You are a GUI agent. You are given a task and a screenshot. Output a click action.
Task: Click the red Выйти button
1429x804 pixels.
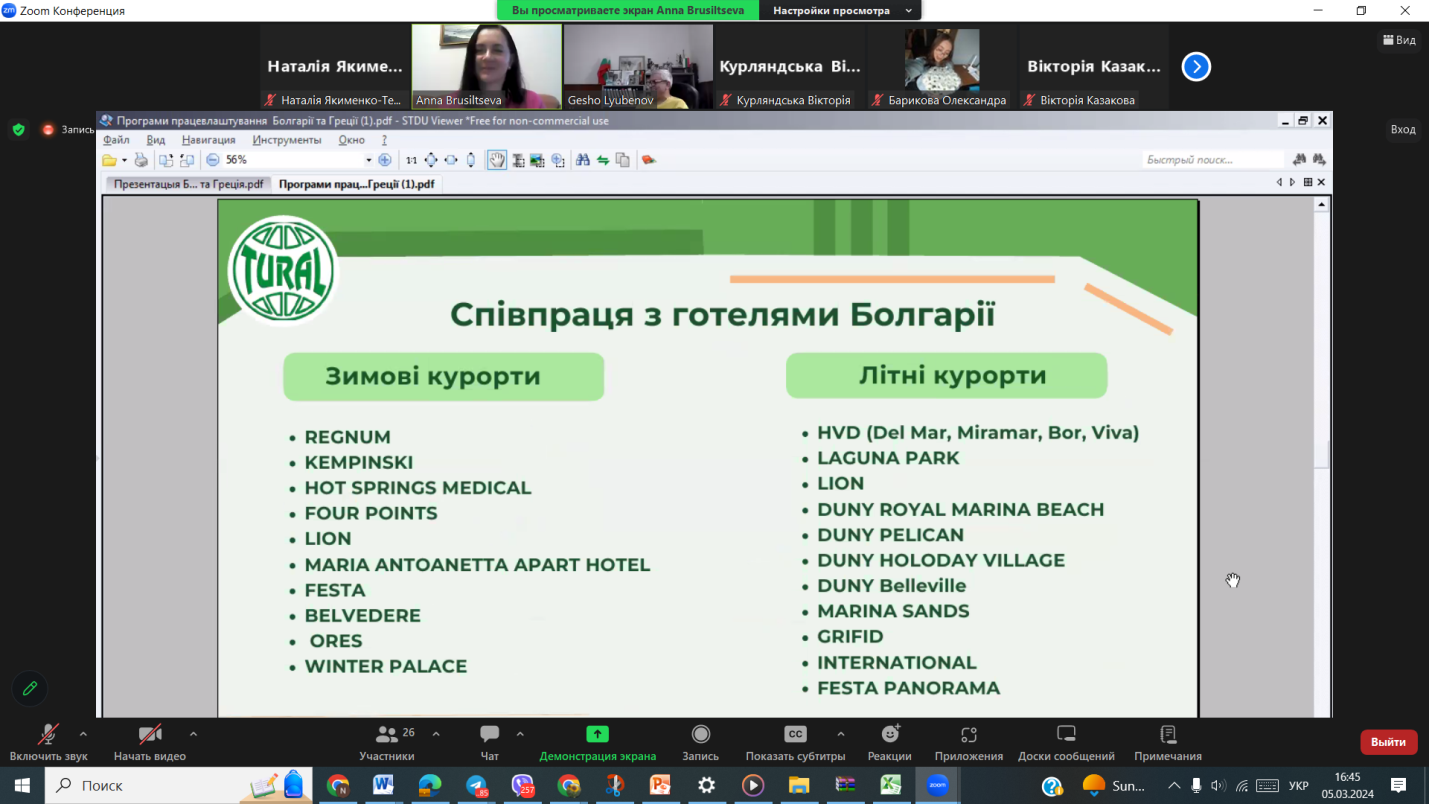tap(1388, 742)
